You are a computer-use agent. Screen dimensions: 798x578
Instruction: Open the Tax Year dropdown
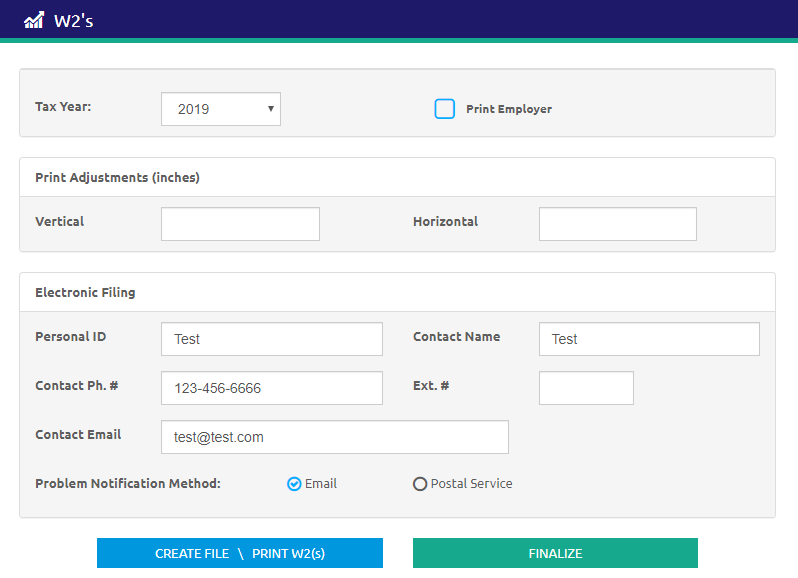point(221,109)
